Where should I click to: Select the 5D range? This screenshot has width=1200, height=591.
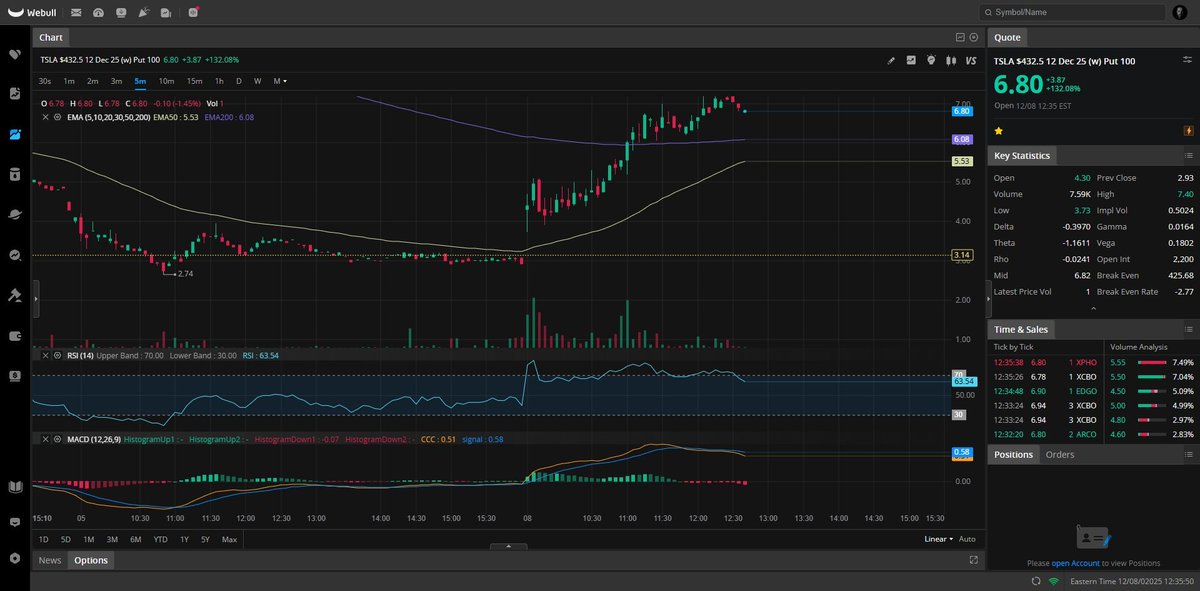pyautogui.click(x=66, y=539)
